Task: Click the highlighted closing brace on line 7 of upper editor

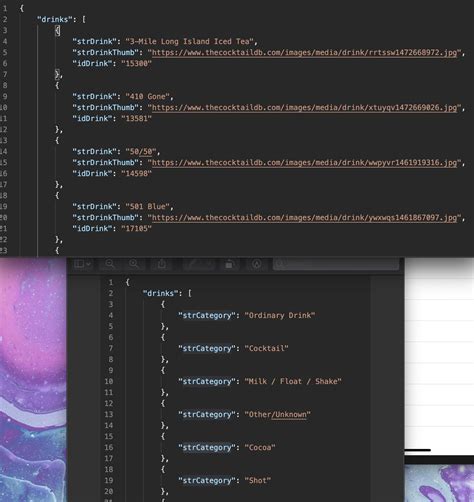Action: [57, 74]
